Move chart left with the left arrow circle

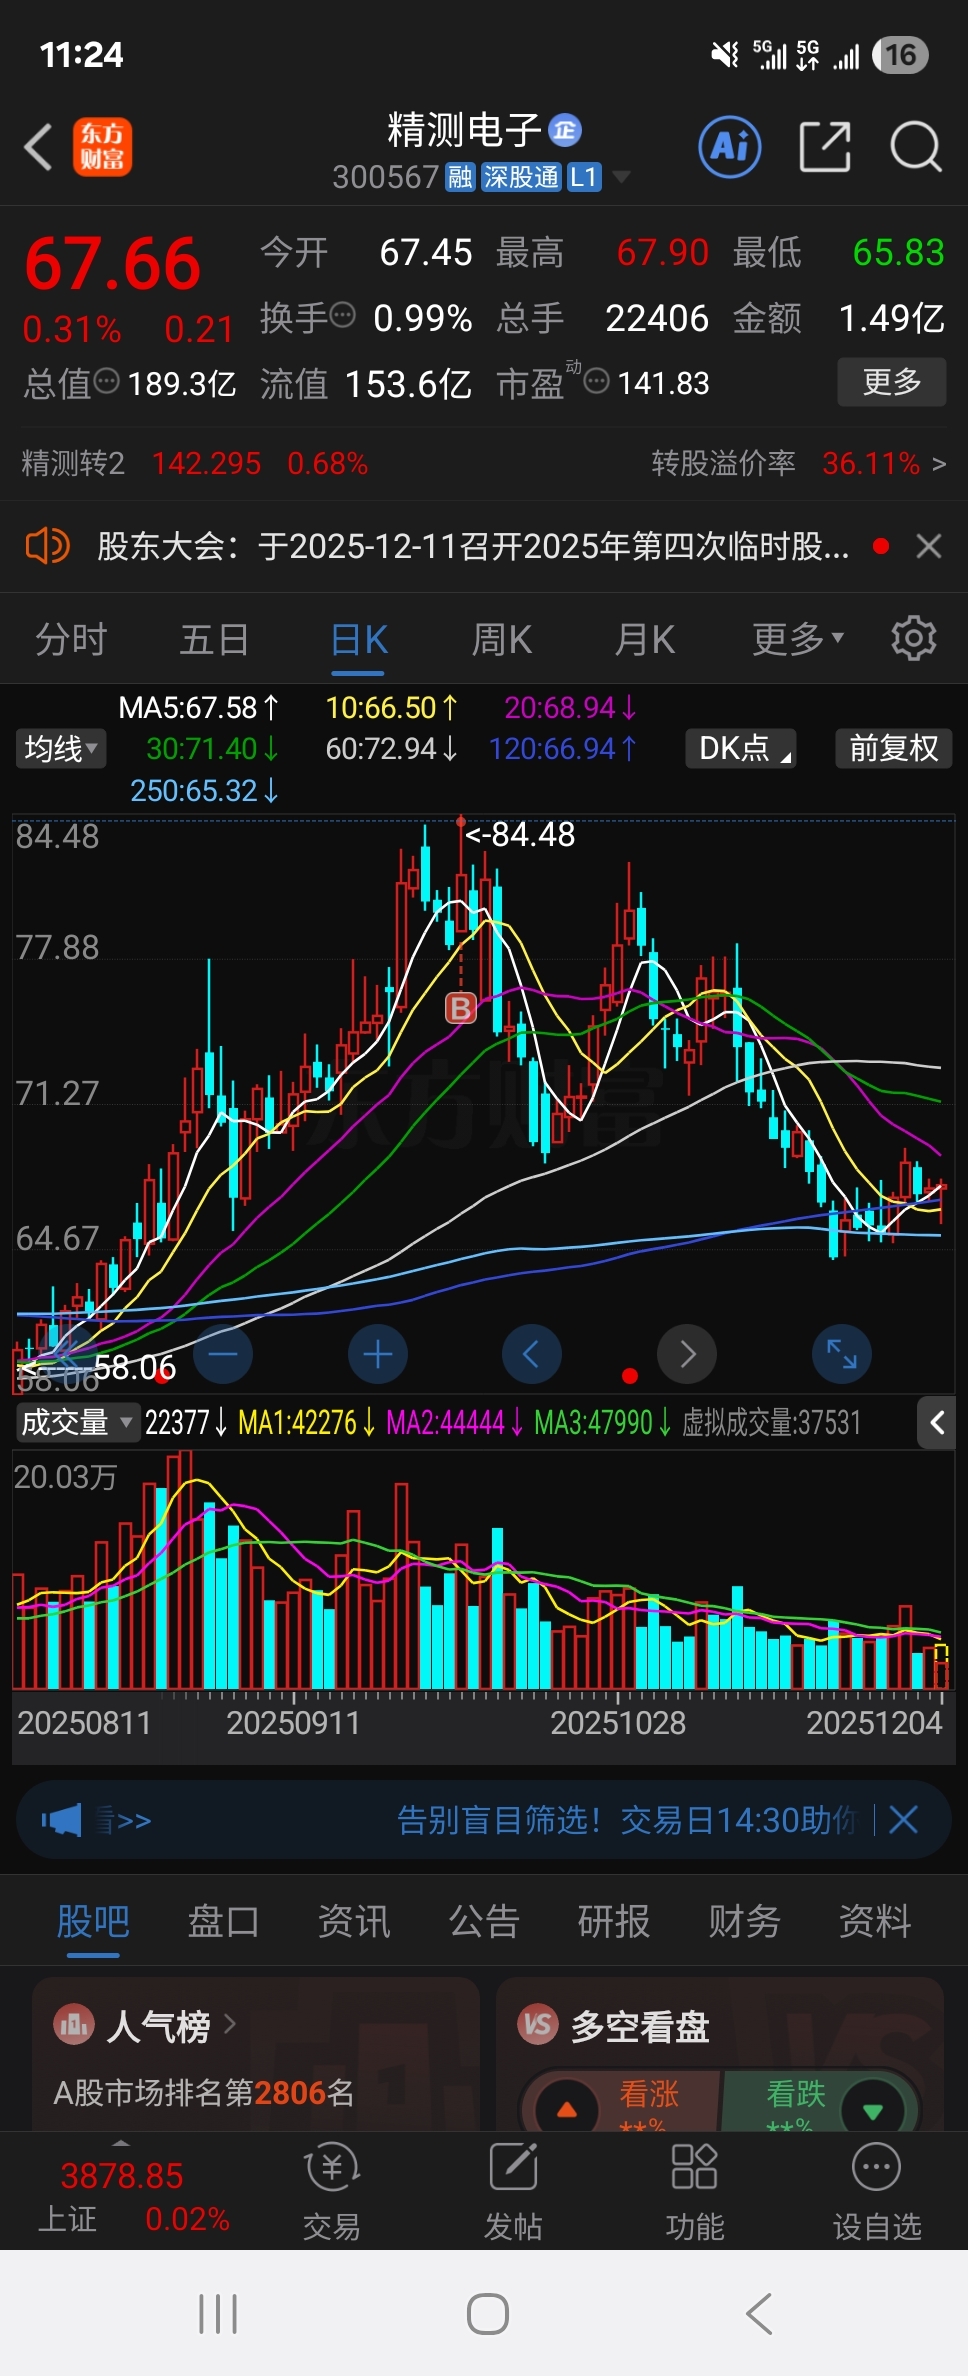pyautogui.click(x=531, y=1354)
